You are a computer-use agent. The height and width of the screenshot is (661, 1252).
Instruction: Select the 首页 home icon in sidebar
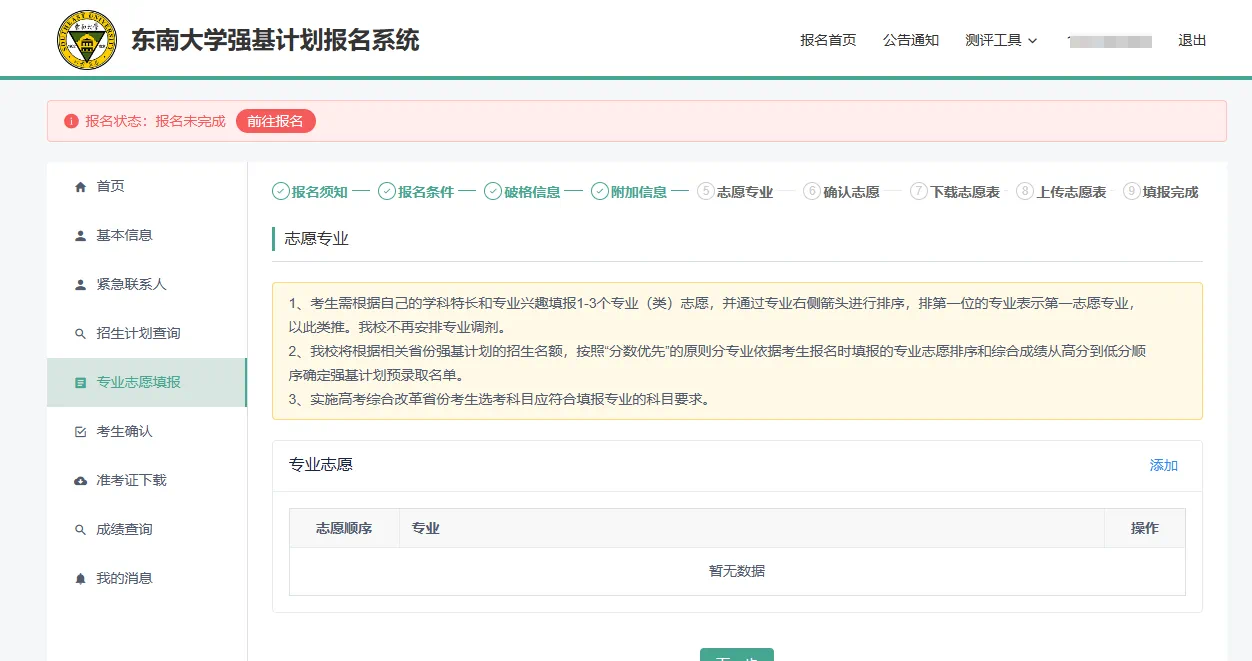click(x=81, y=185)
